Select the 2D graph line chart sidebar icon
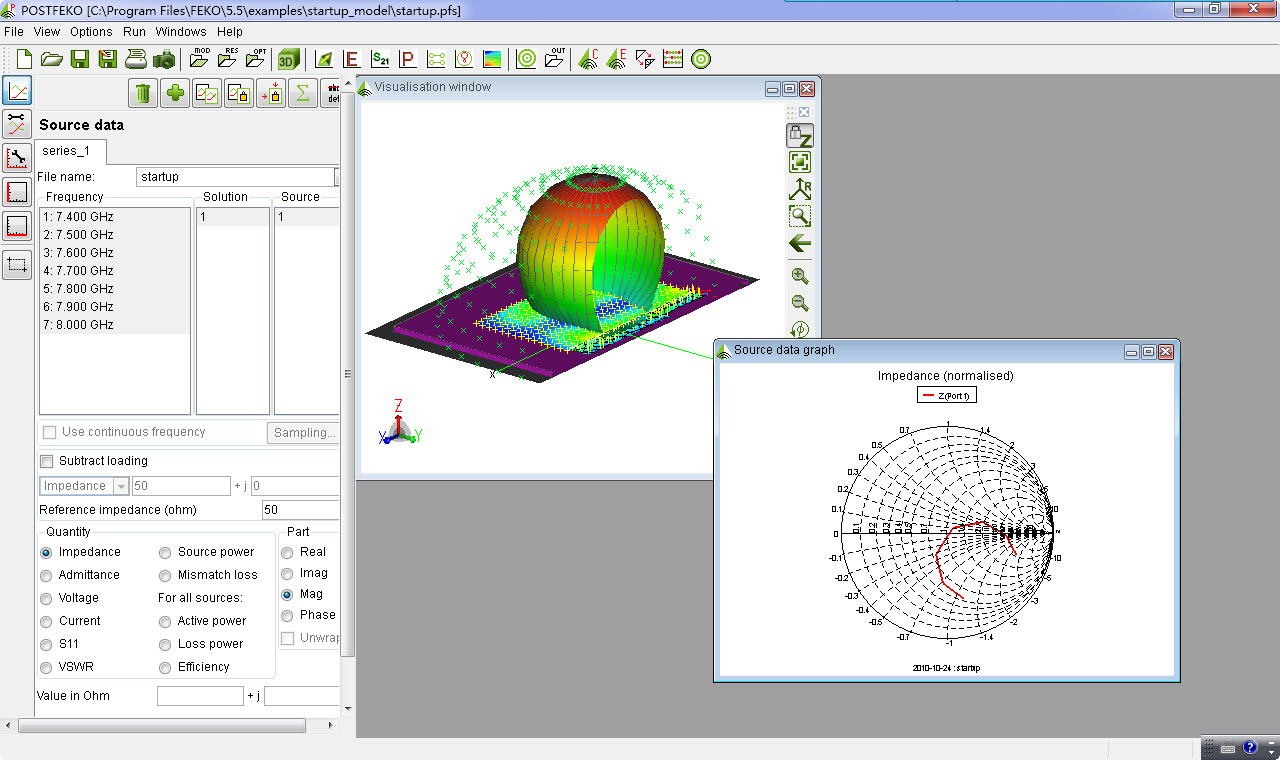This screenshot has height=760, width=1280. coord(17,91)
